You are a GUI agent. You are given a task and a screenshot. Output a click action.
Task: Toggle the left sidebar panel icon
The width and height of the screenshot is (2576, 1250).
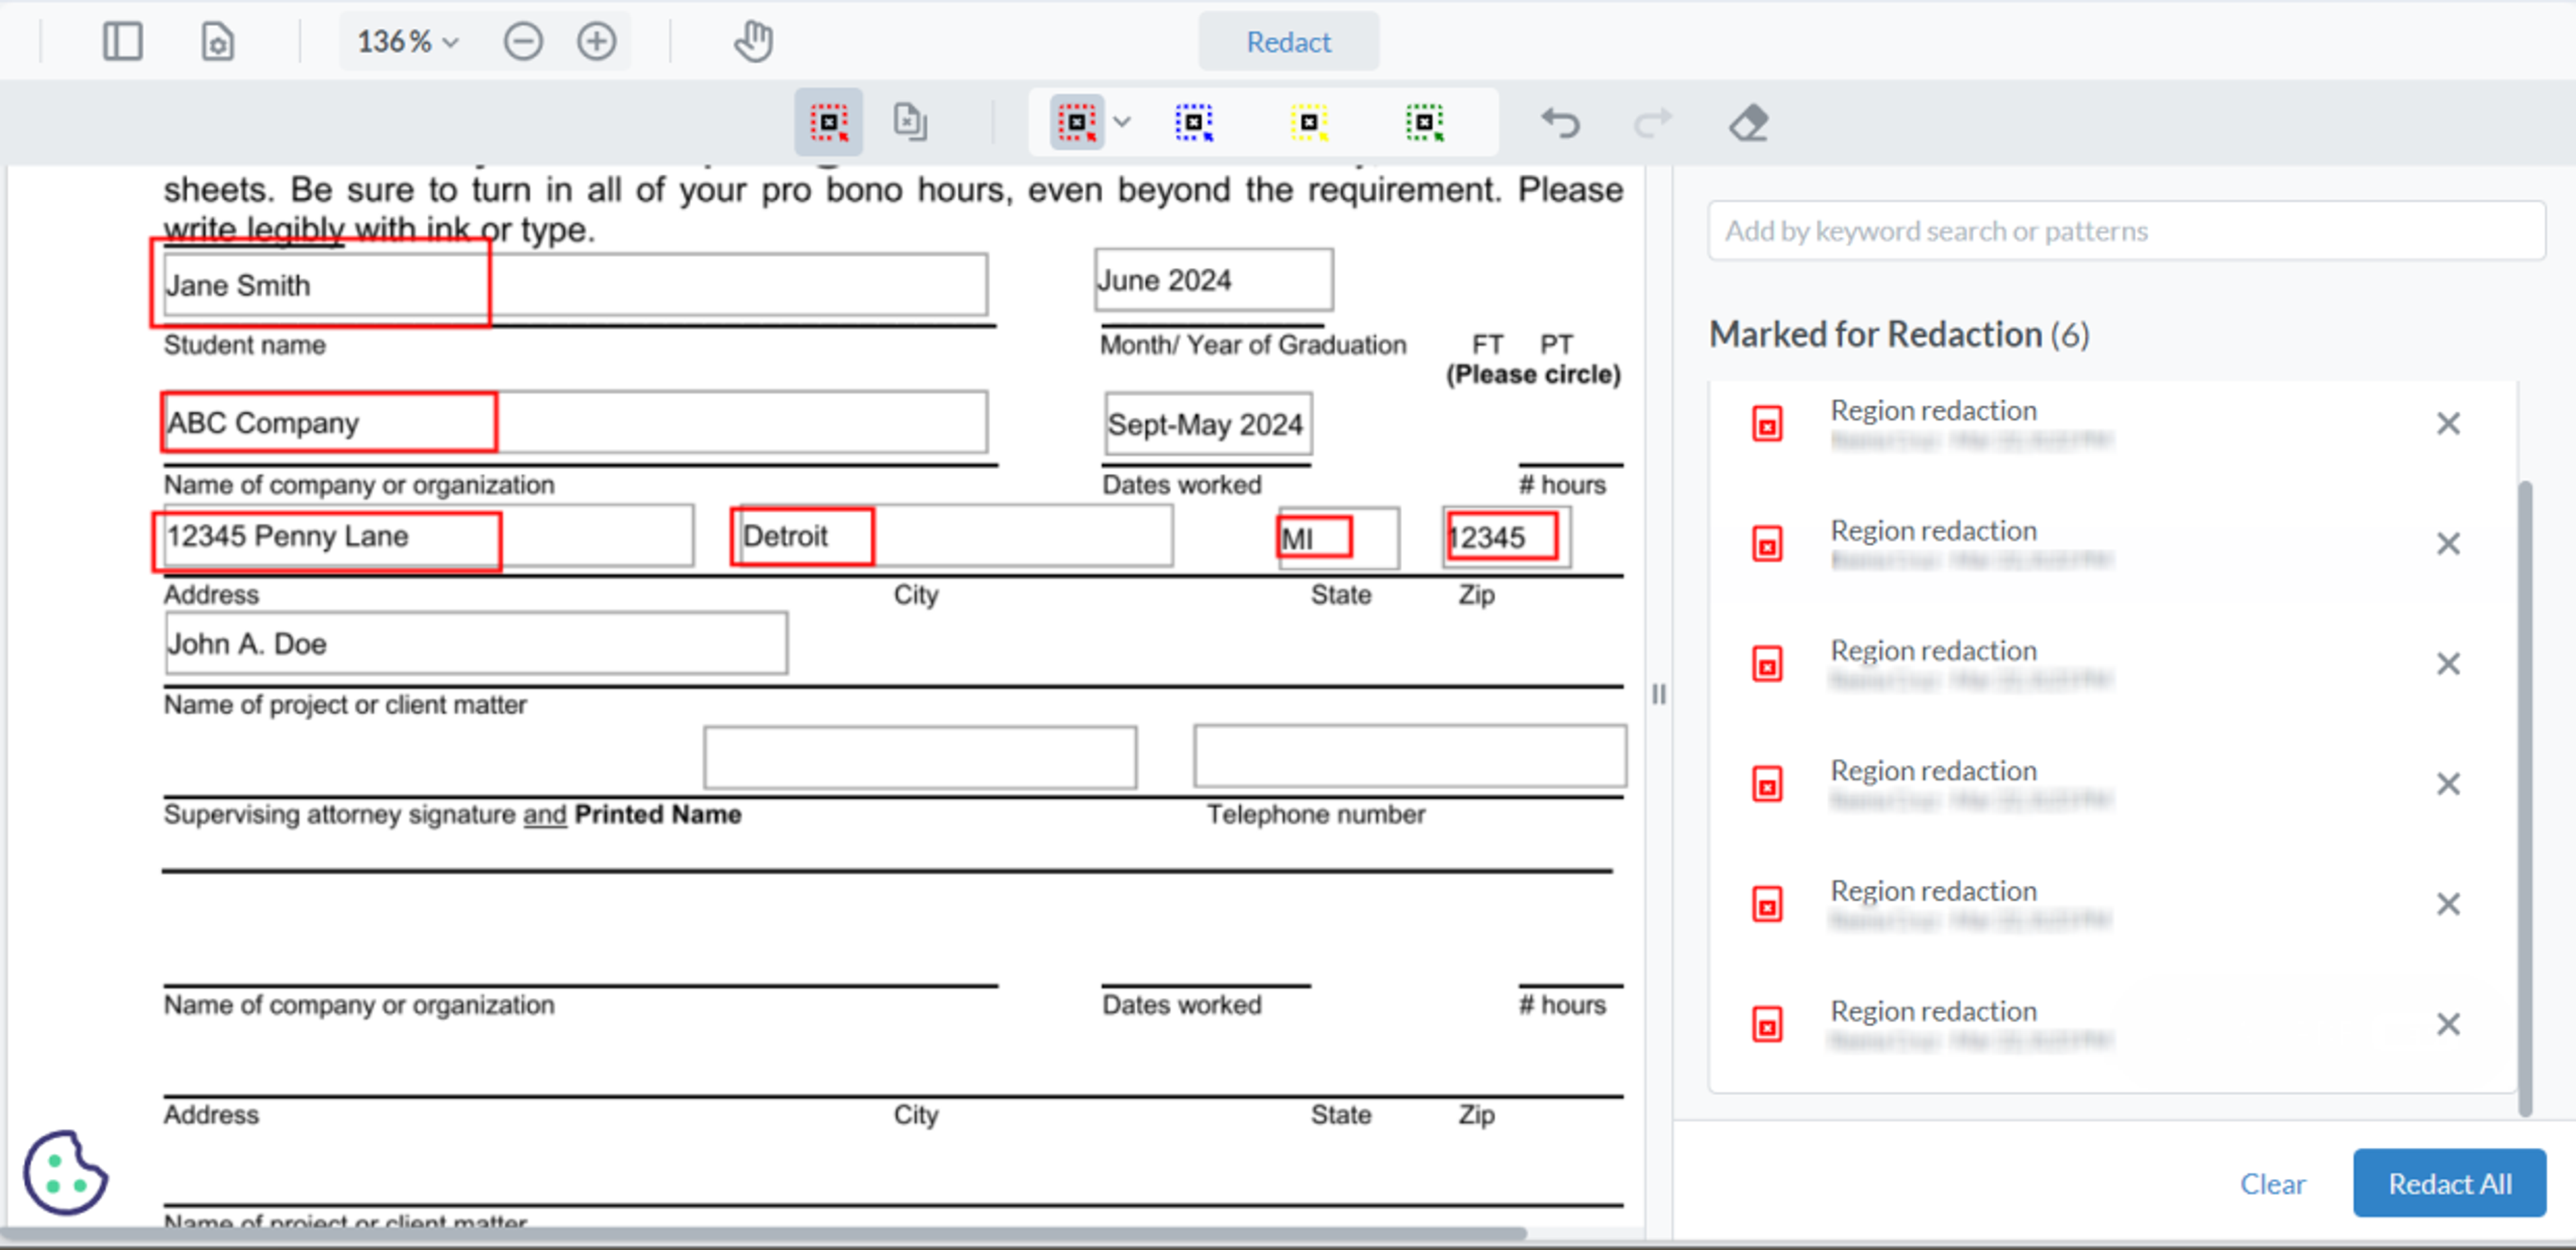pyautogui.click(x=122, y=42)
